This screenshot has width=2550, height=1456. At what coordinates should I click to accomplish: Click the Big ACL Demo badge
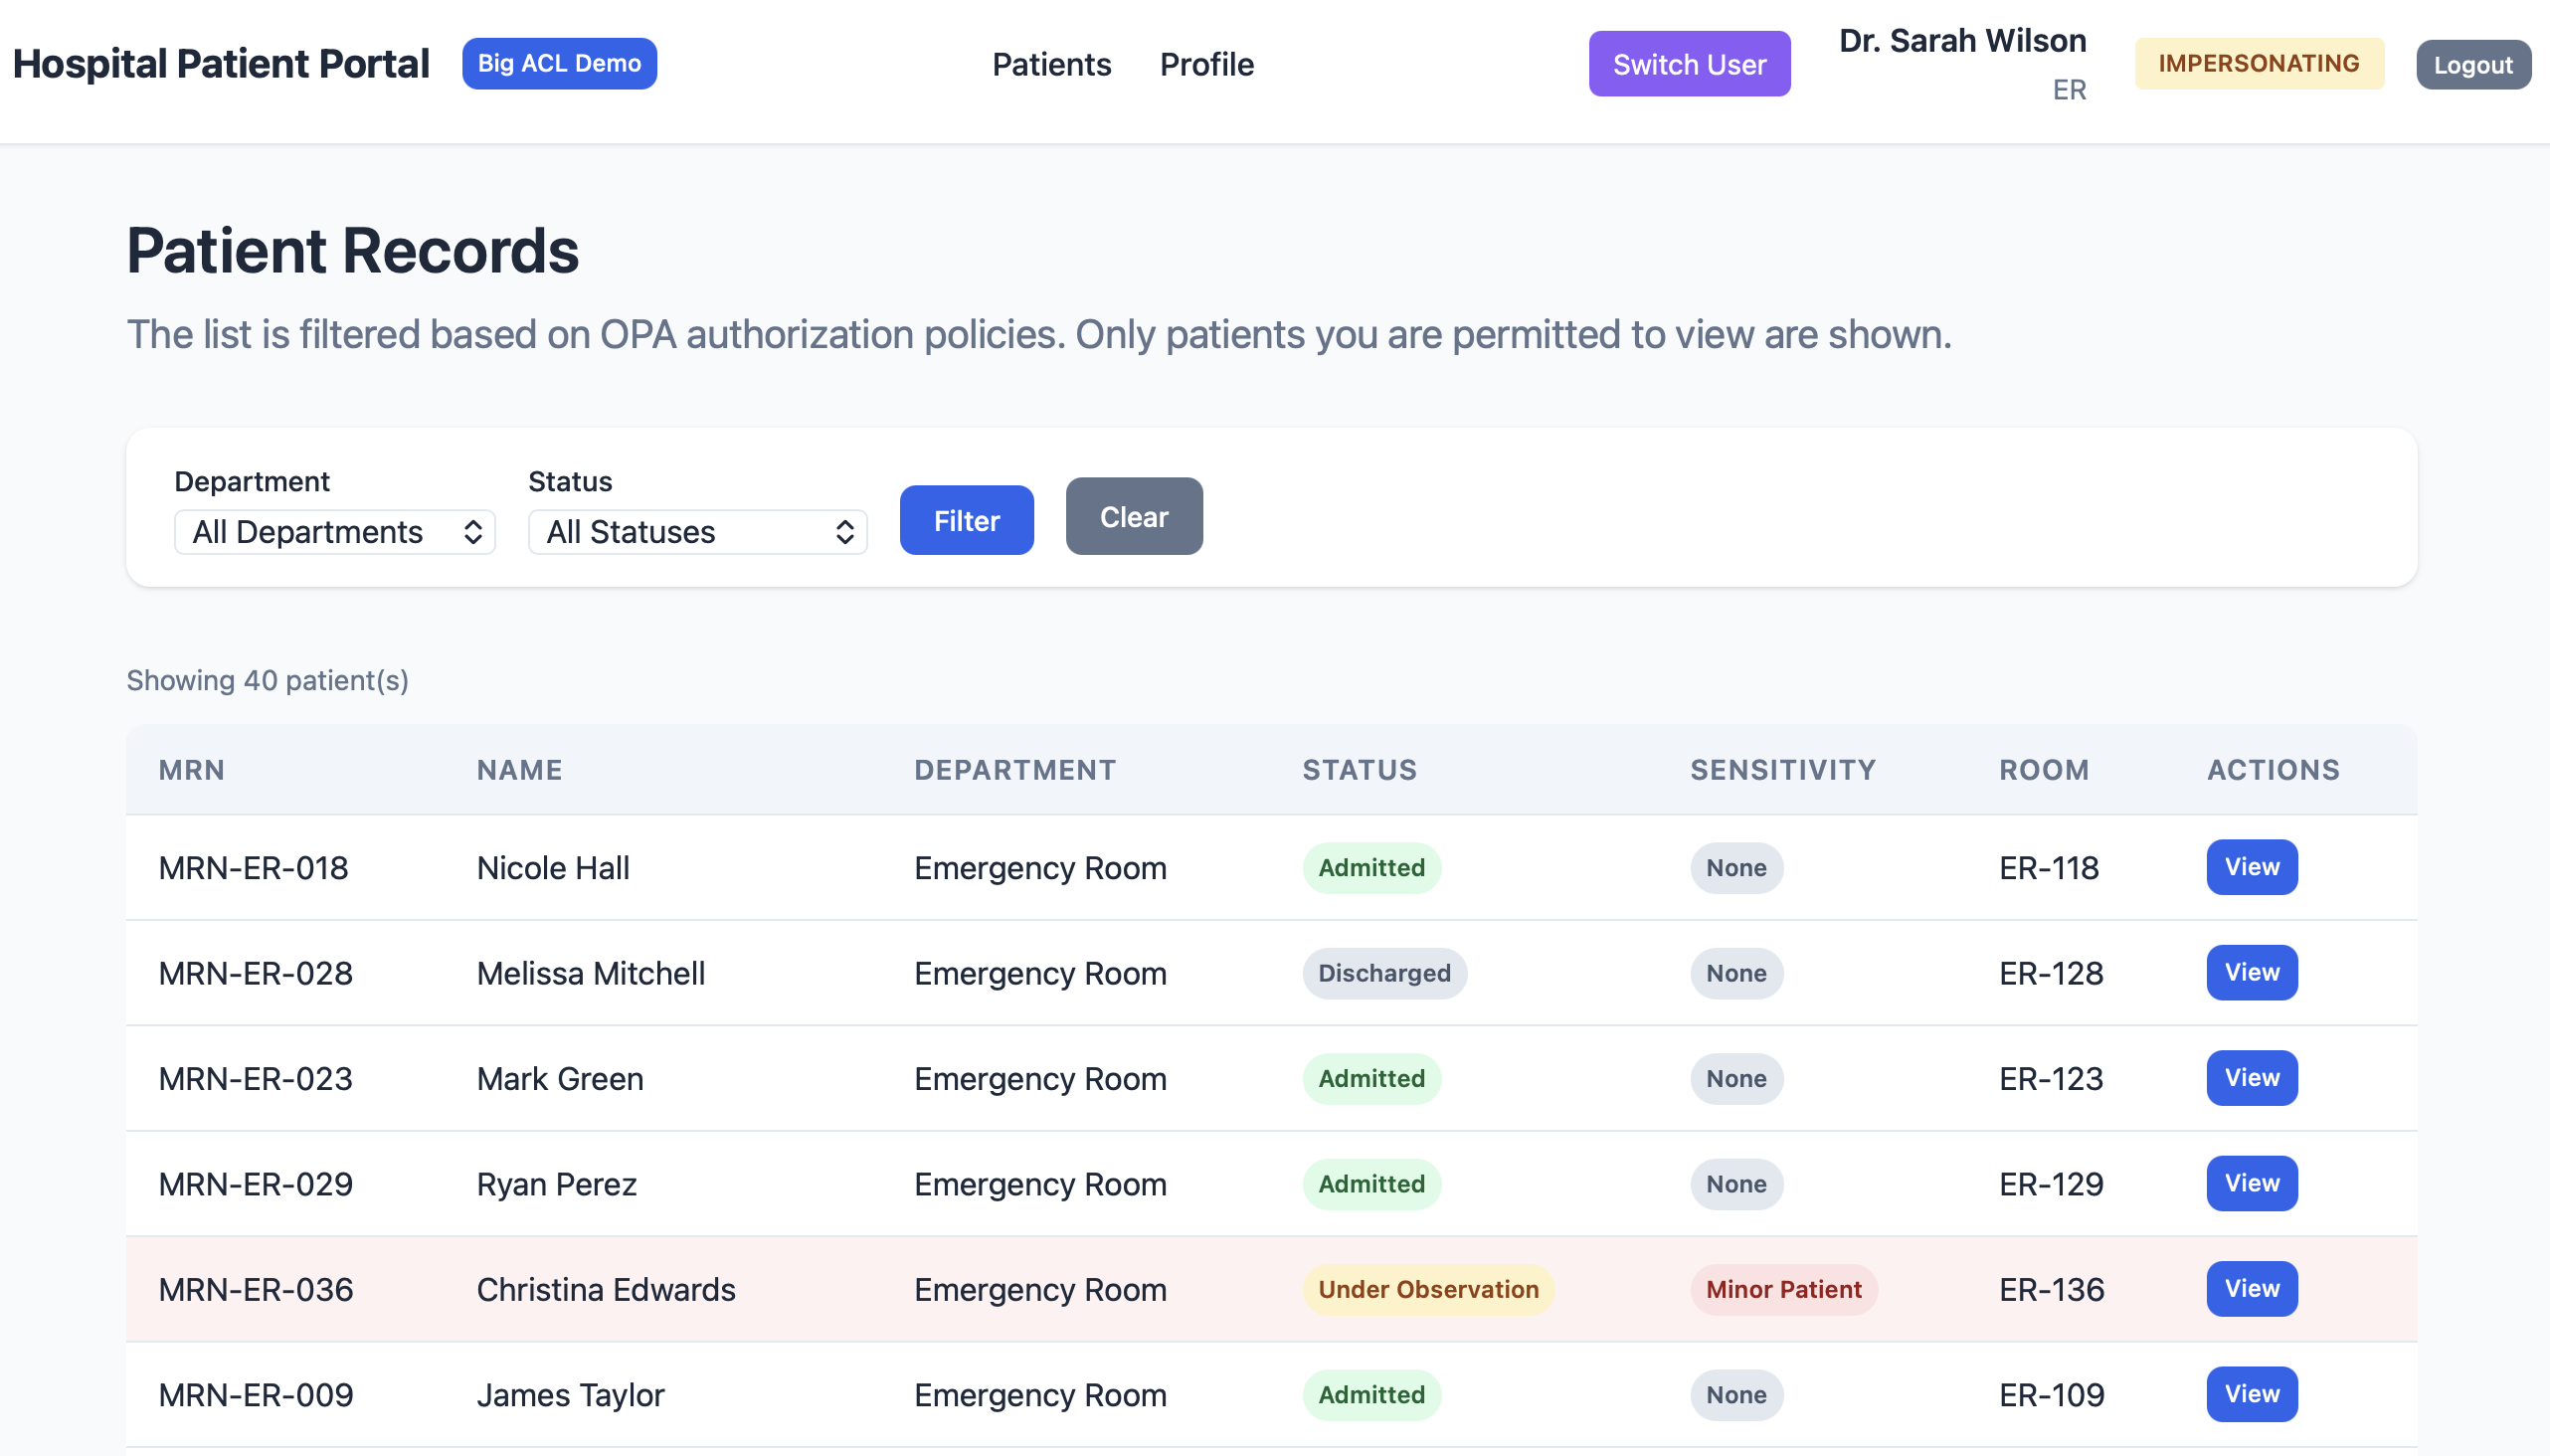(559, 64)
